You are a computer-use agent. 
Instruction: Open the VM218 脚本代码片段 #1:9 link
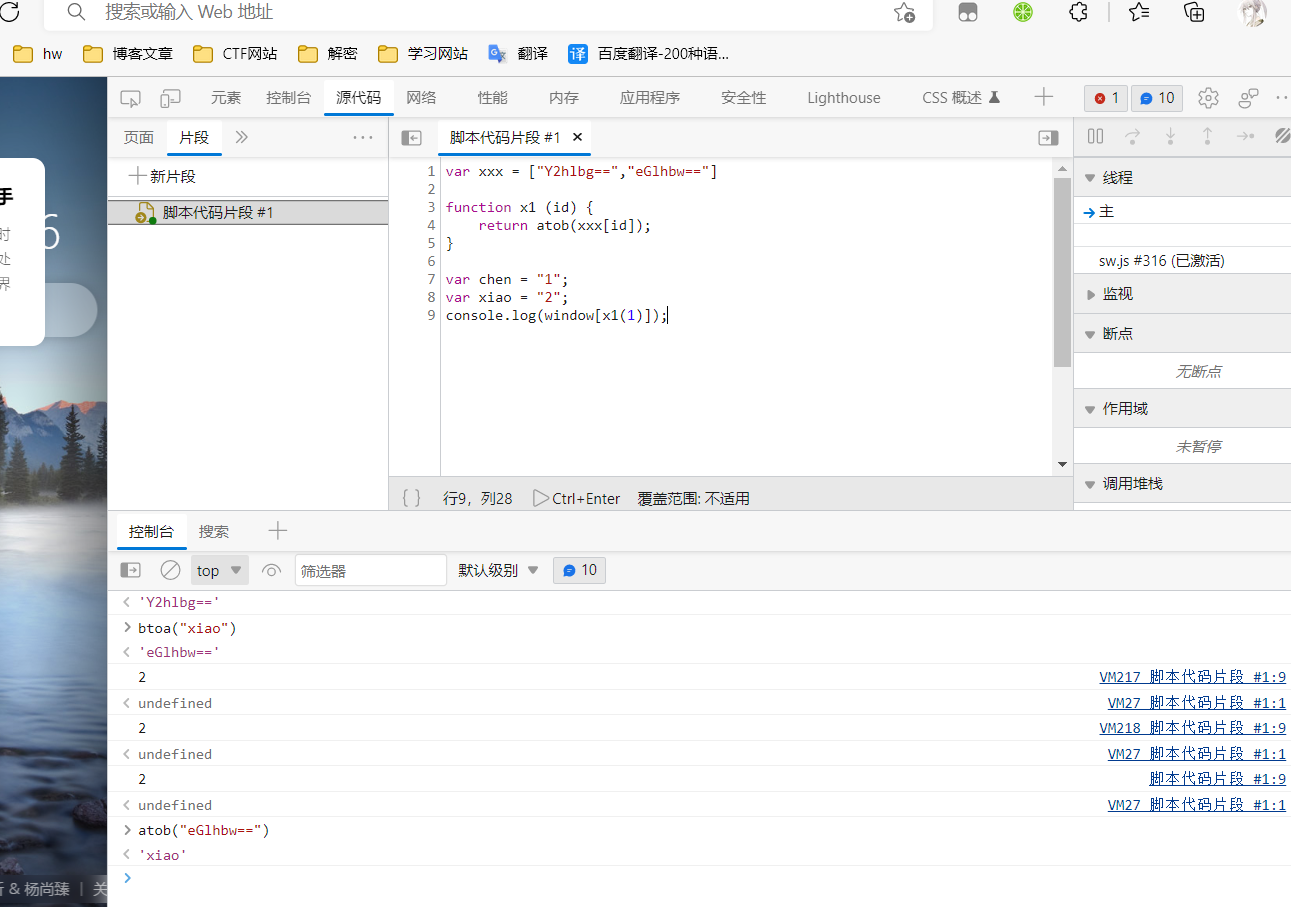[1192, 728]
